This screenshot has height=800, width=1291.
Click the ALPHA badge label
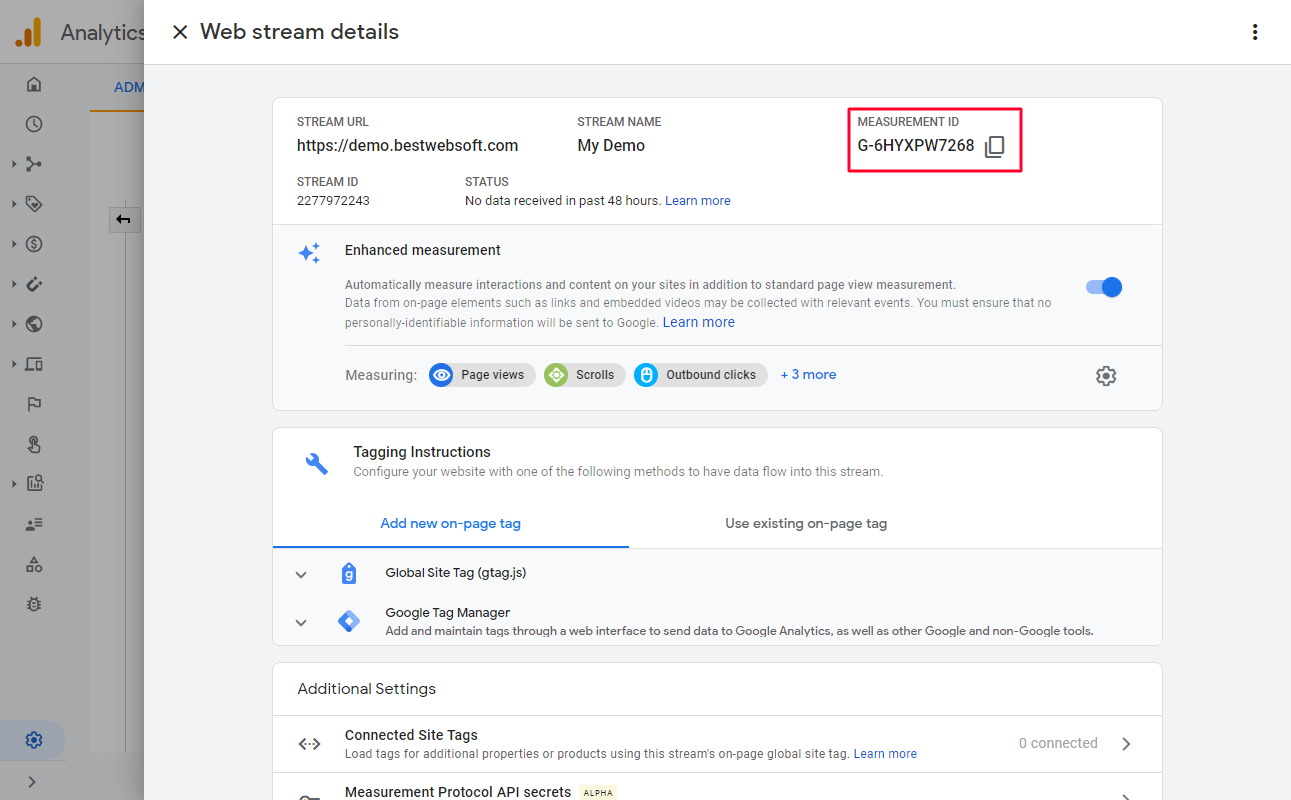[x=598, y=792]
